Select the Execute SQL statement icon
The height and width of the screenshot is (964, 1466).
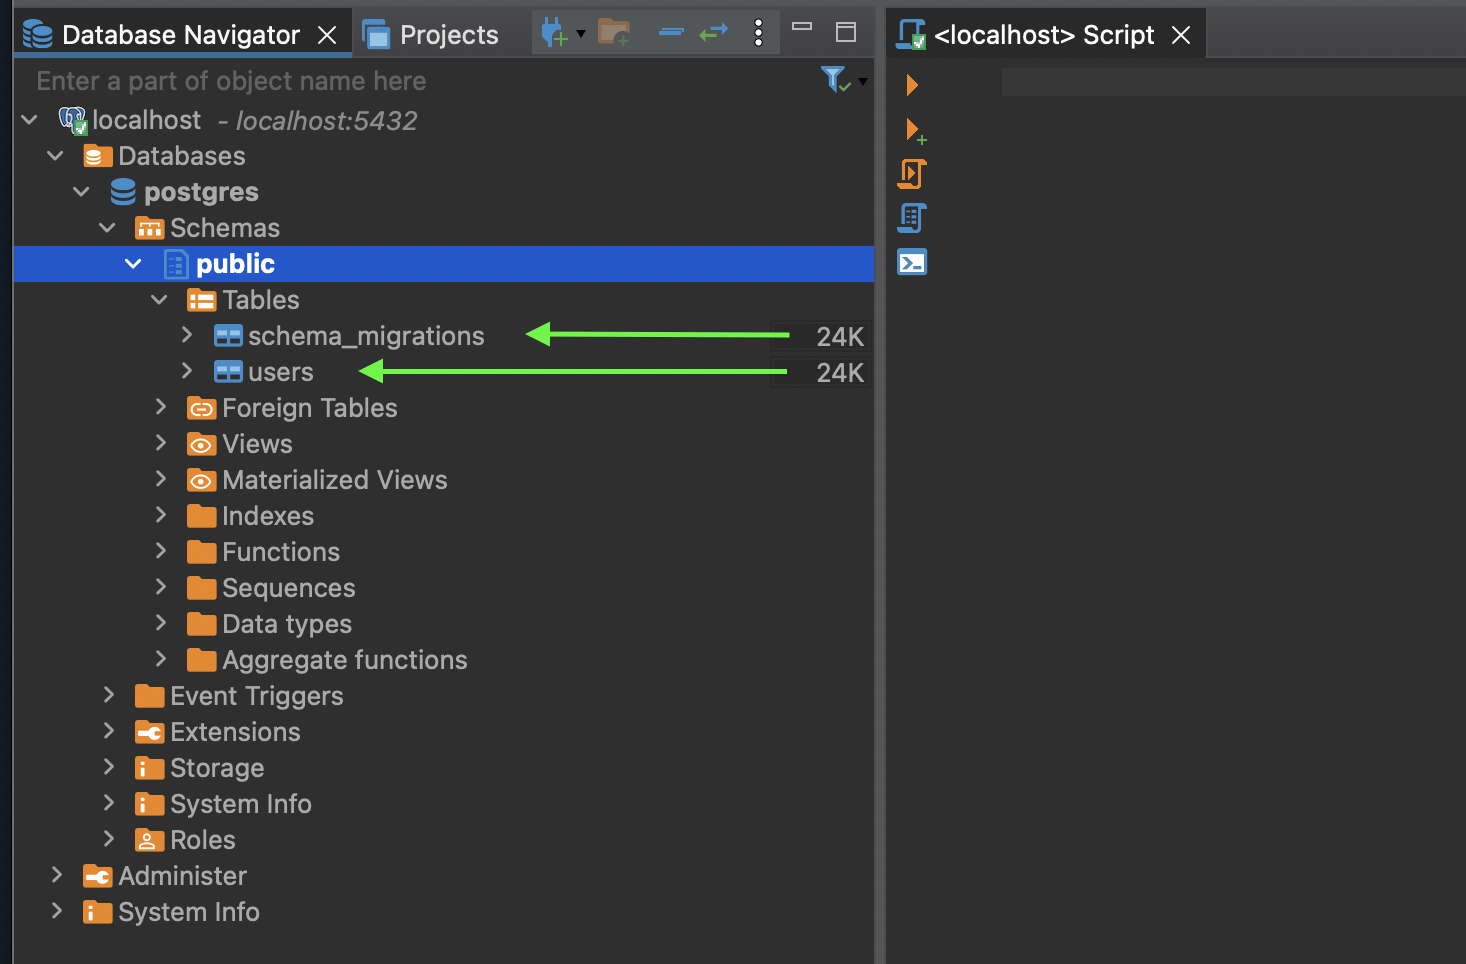coord(911,84)
